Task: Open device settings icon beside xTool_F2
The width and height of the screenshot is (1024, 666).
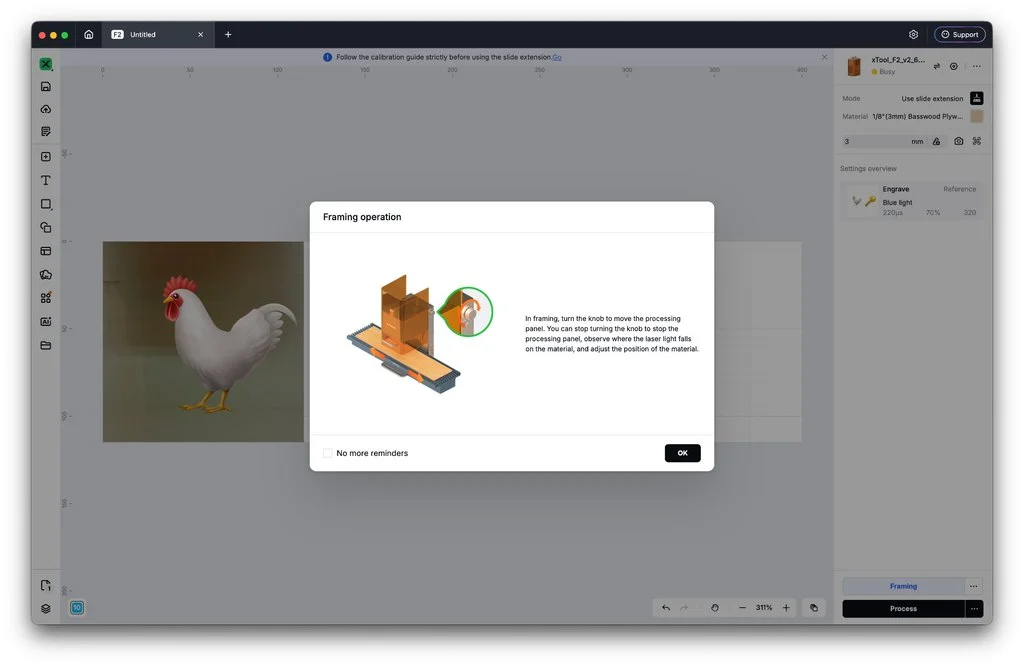Action: point(954,66)
